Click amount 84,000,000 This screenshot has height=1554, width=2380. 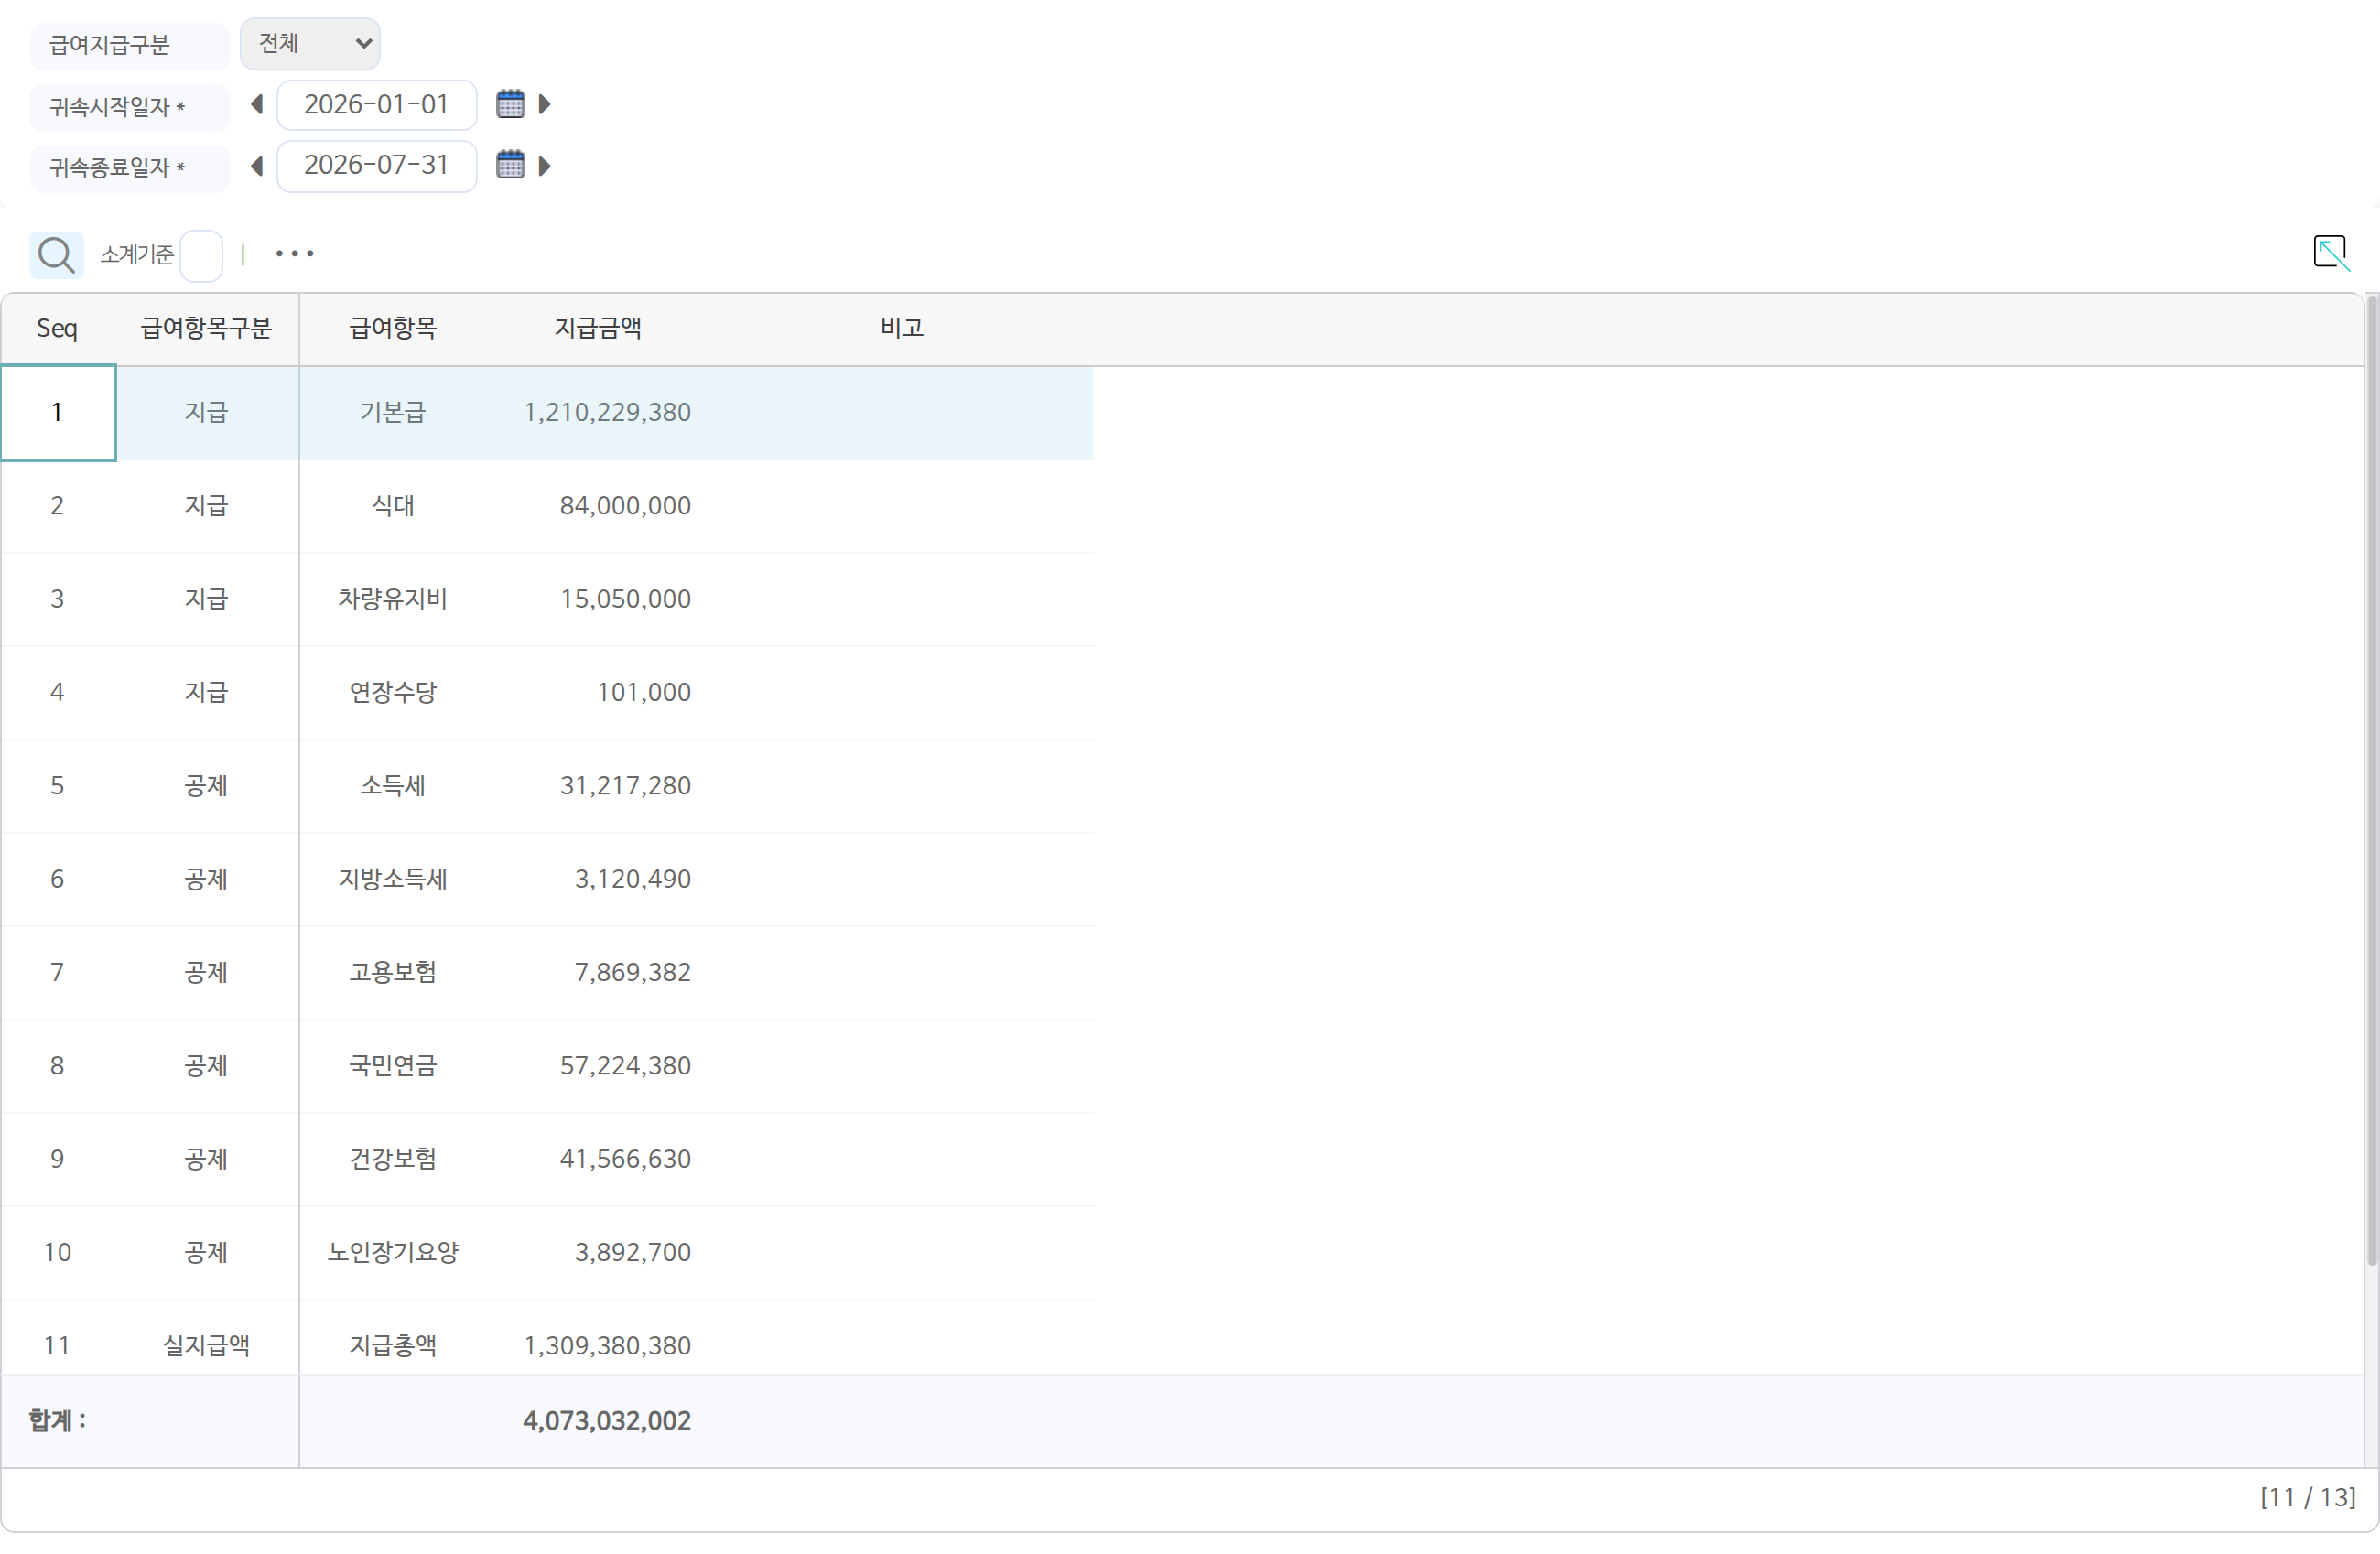(626, 506)
